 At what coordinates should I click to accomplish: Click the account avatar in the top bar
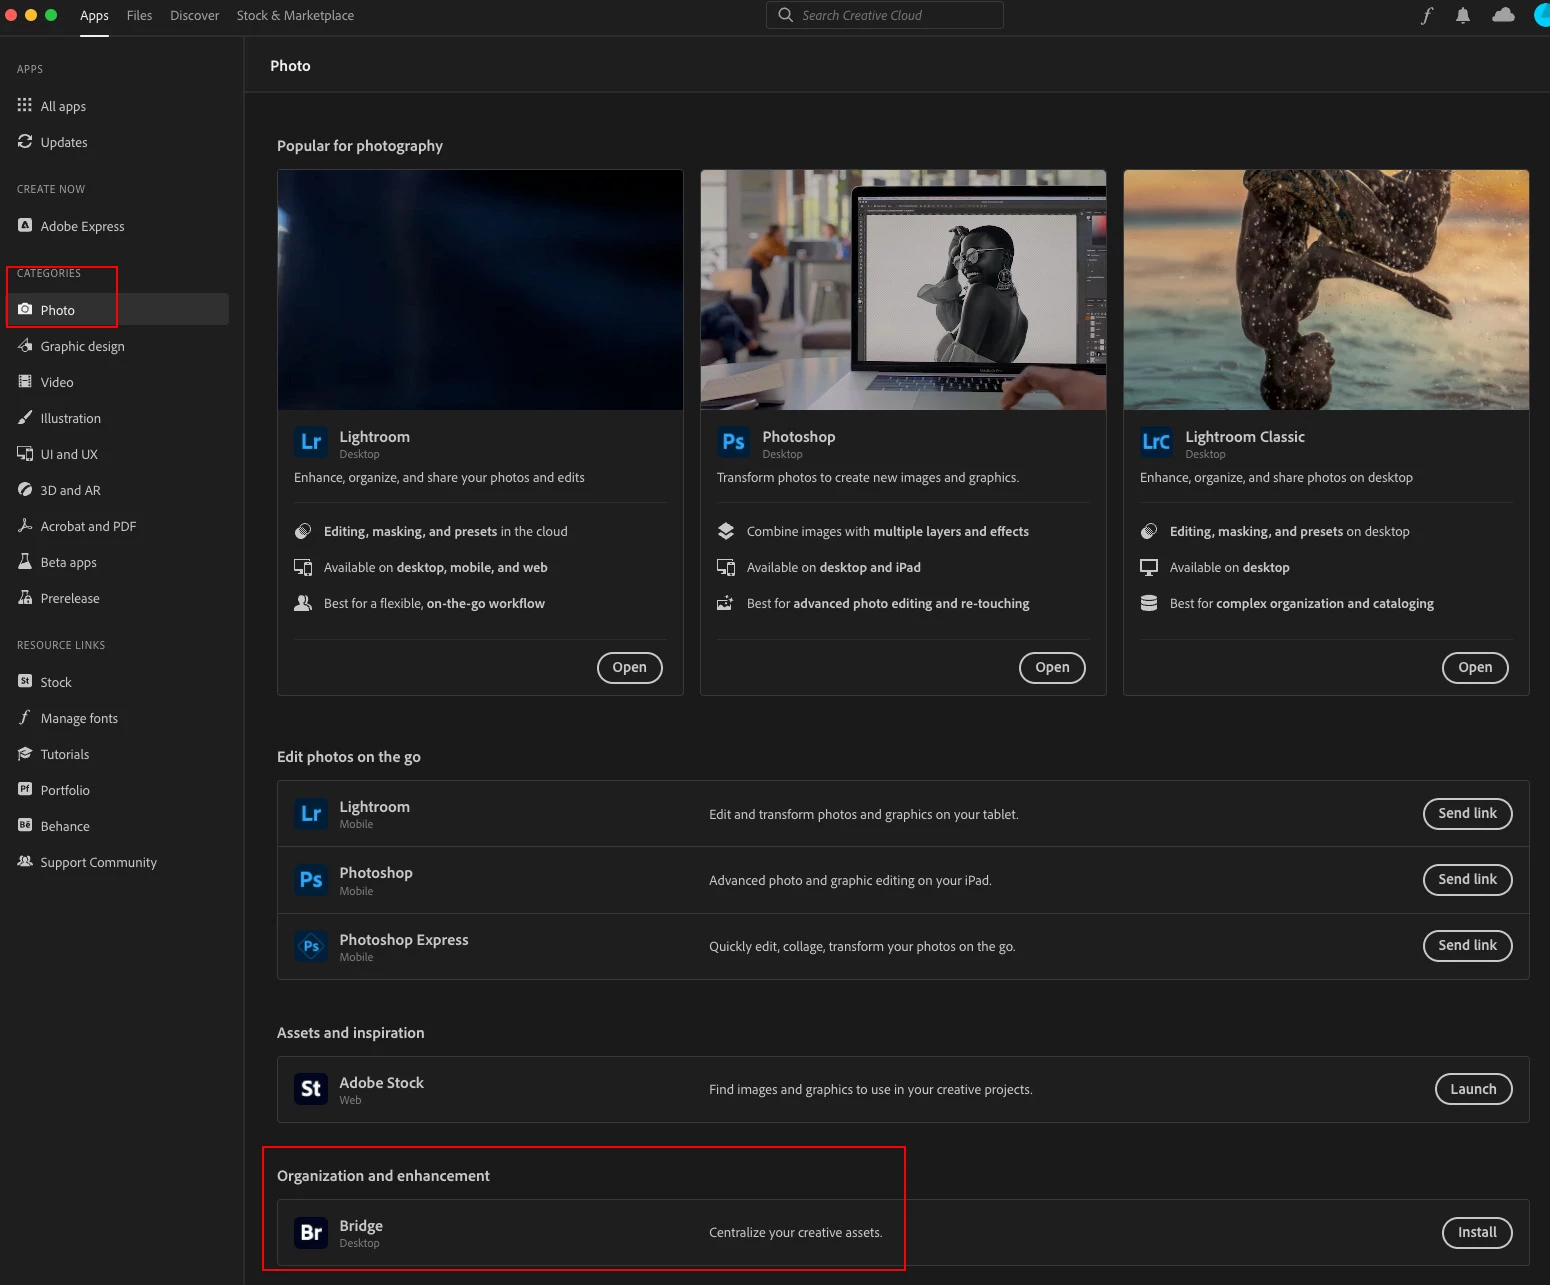pyautogui.click(x=1542, y=15)
